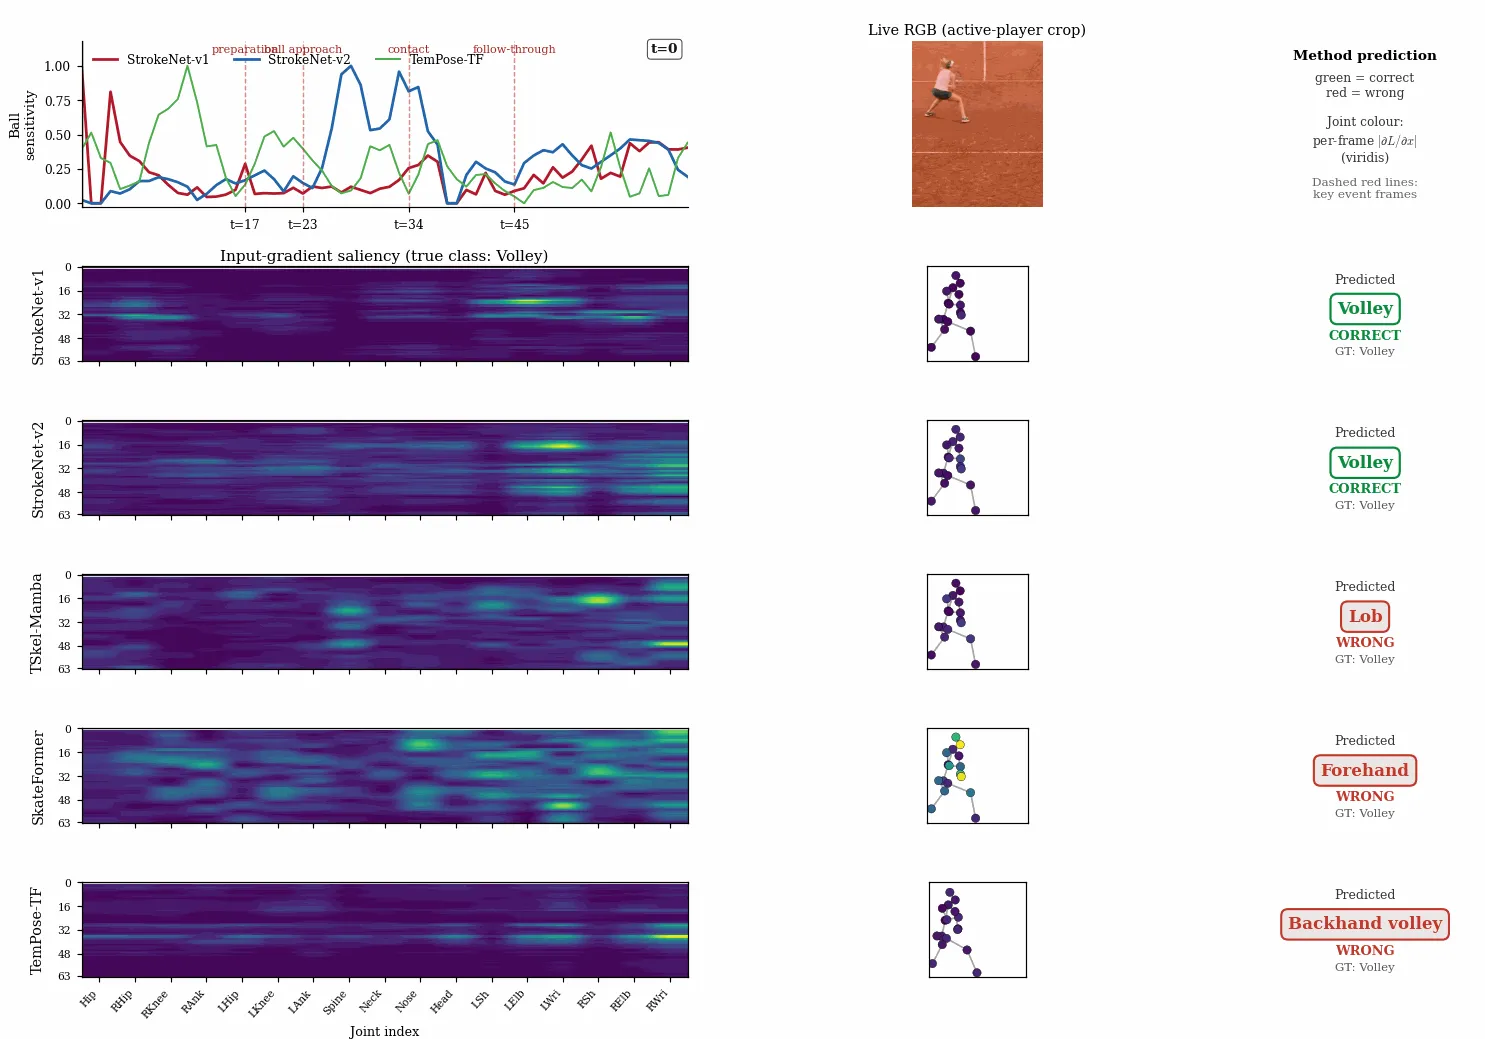Click the Forehand prediction badge
1485x1039 pixels.
point(1365,771)
